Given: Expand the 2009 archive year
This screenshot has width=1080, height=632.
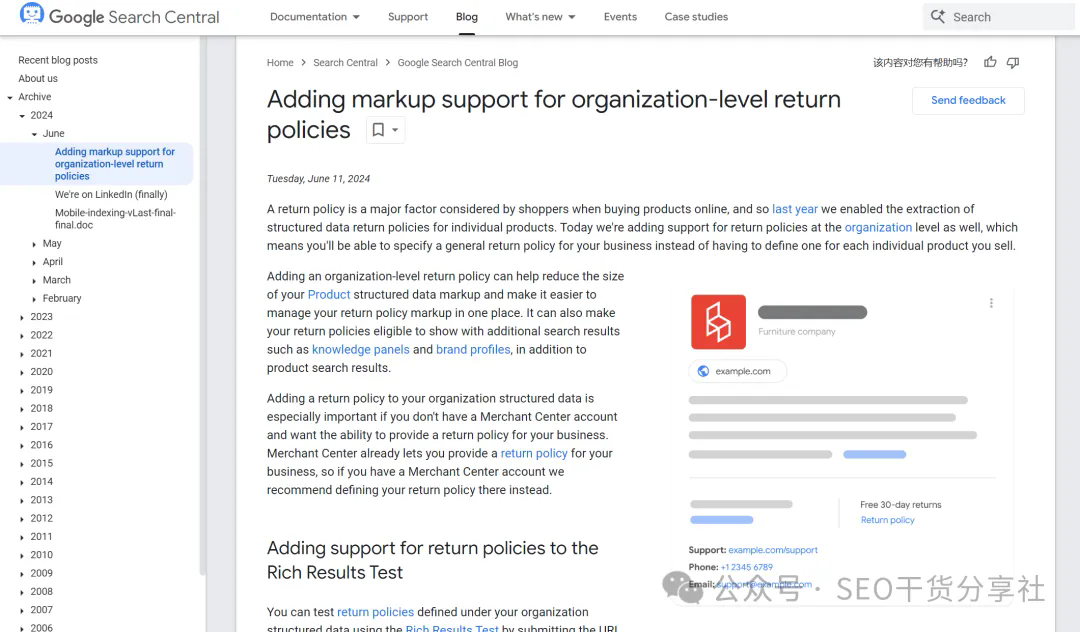Looking at the screenshot, I should [x=22, y=573].
